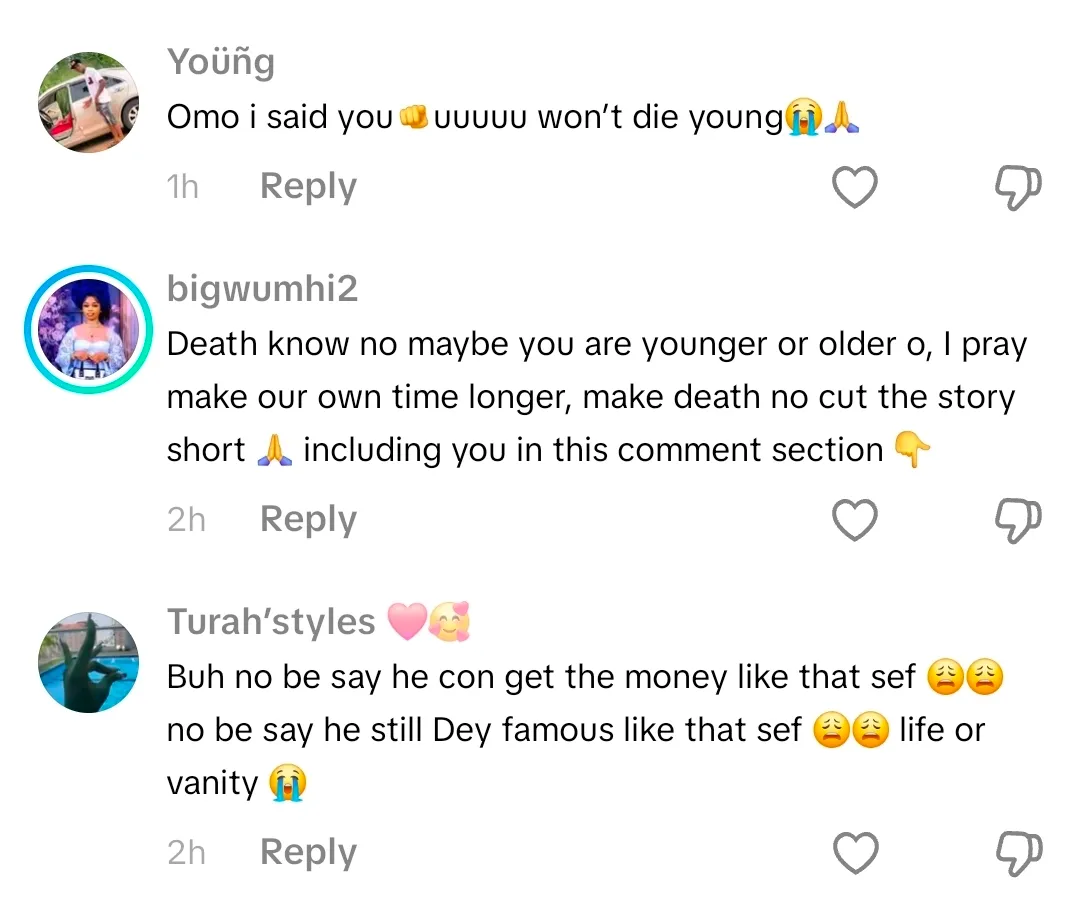Like bigwumhi2's comment with the heart

[x=855, y=520]
